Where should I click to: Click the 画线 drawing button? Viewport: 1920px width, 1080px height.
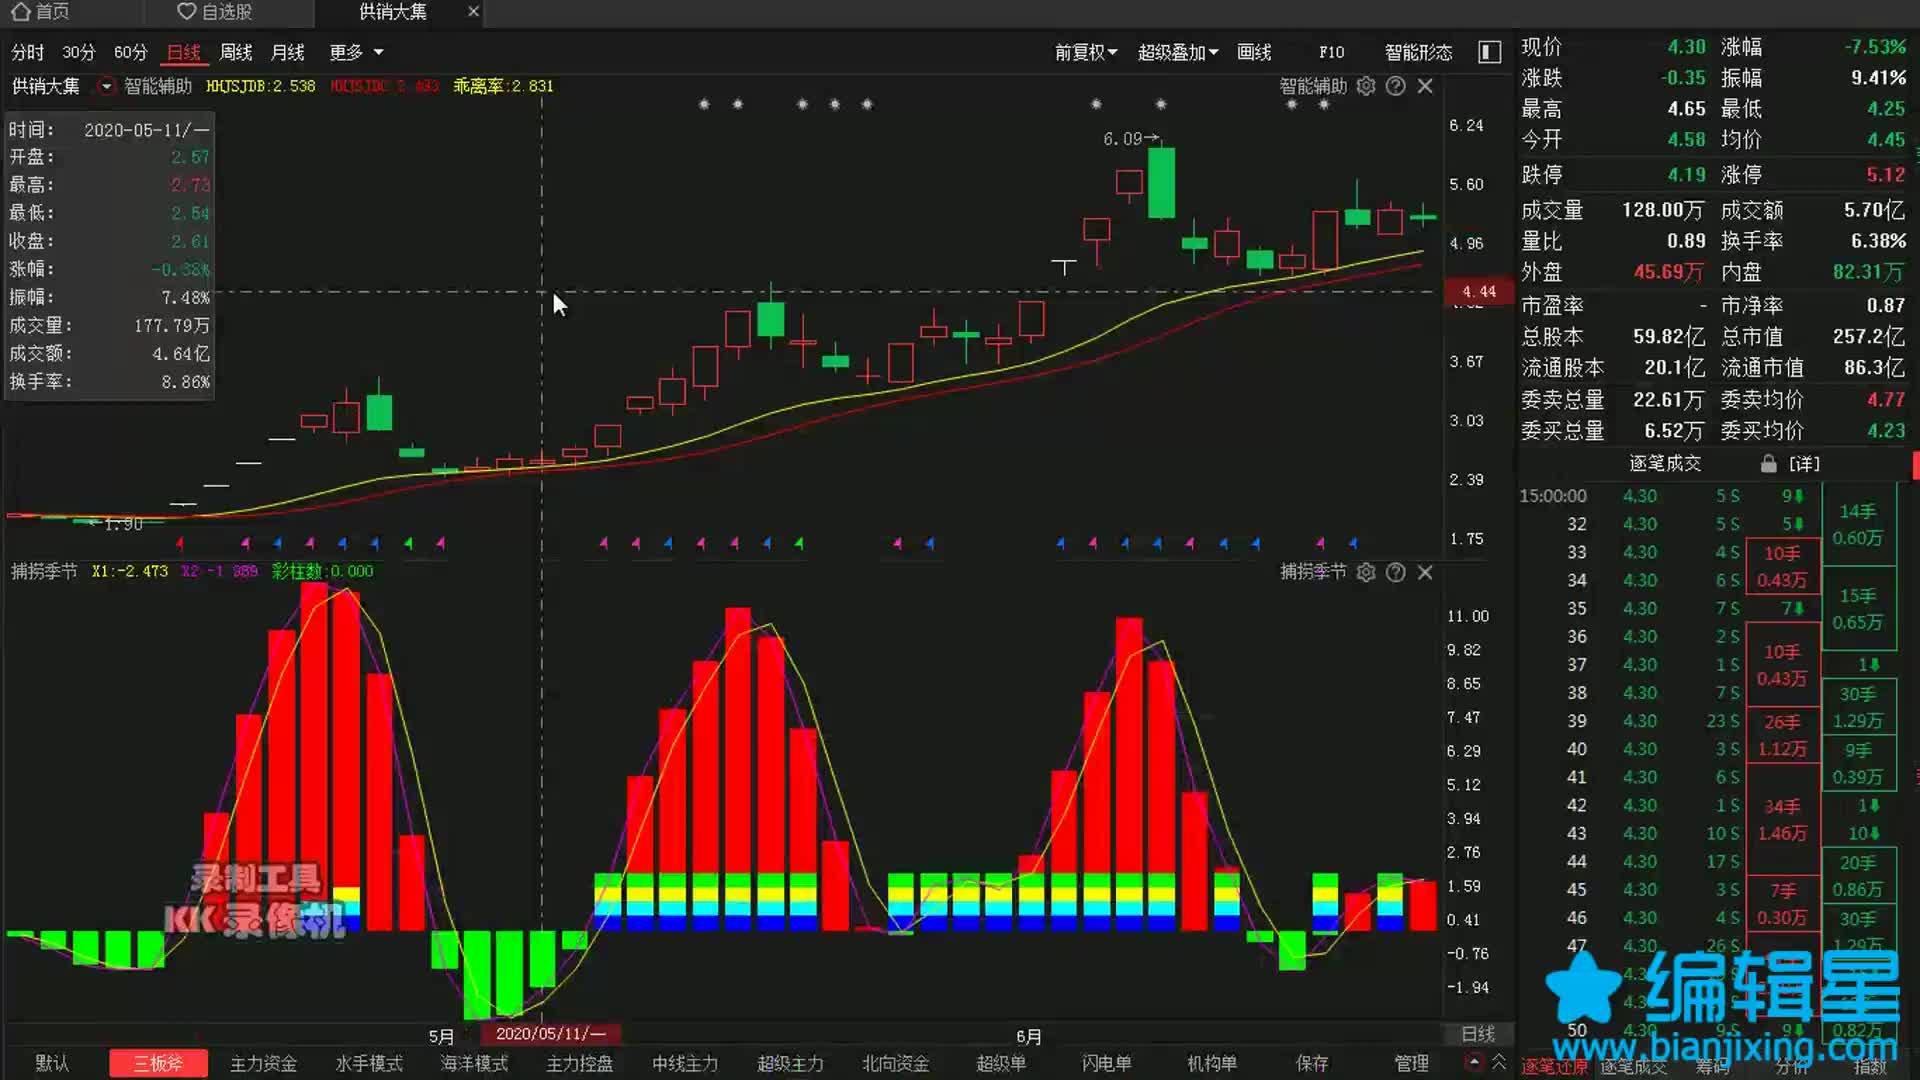pyautogui.click(x=1254, y=52)
